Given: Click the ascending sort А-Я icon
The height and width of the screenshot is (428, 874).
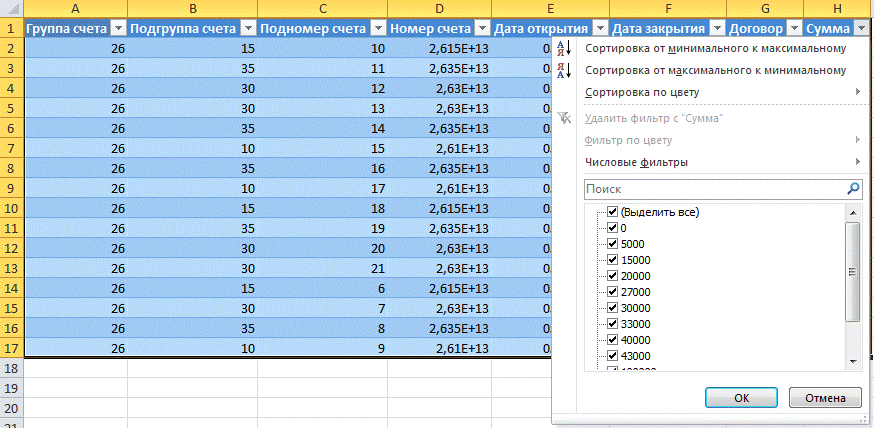Looking at the screenshot, I should (563, 49).
